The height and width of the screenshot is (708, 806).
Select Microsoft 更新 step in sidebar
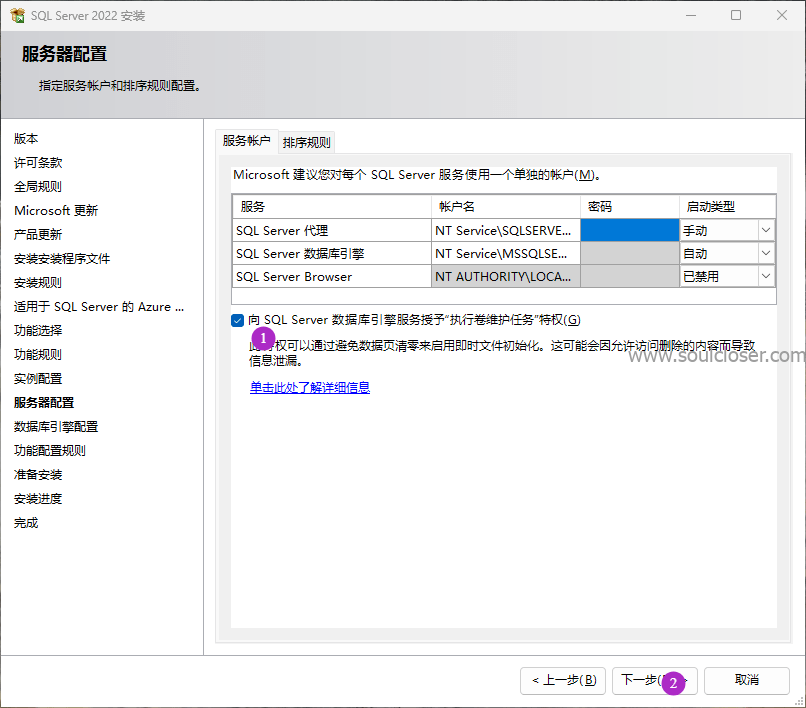click(x=56, y=211)
